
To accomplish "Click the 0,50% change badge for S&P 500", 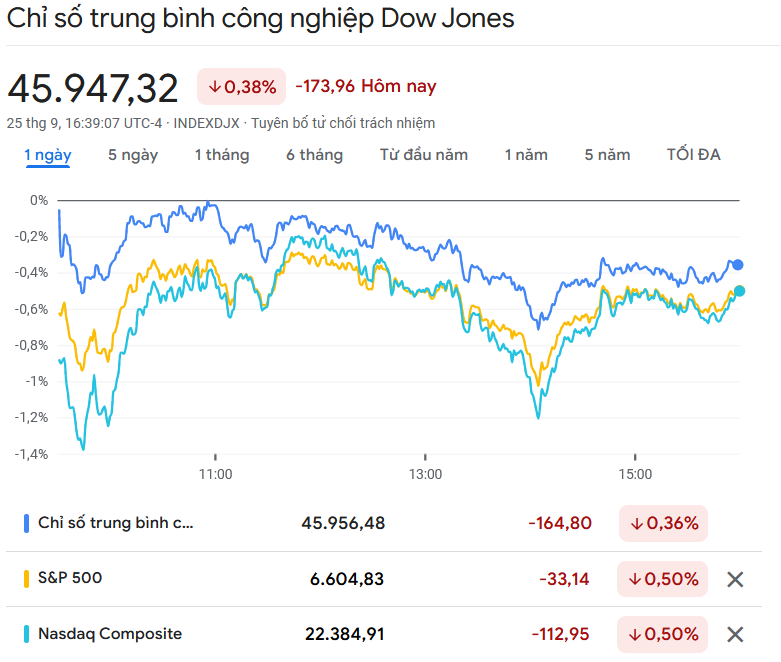I will [x=663, y=579].
